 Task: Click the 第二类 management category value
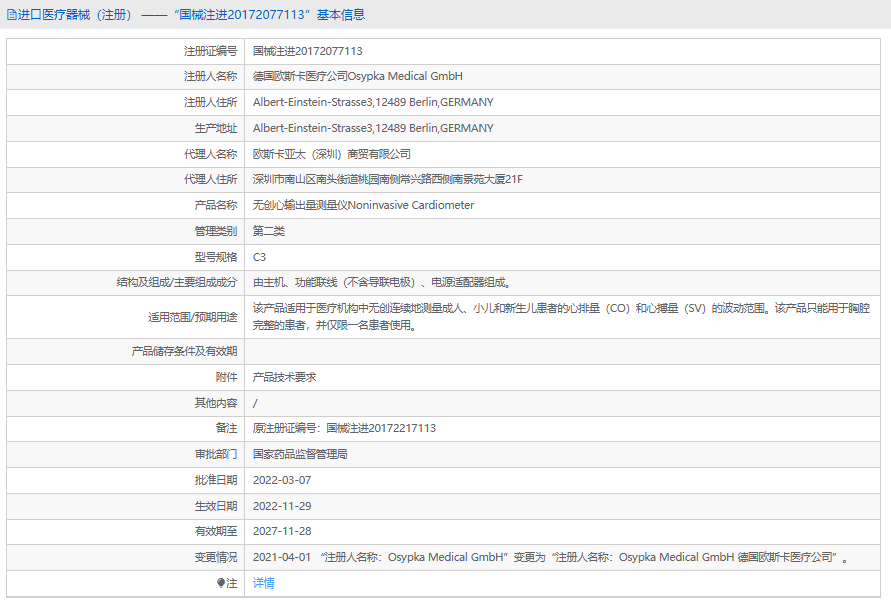pos(269,231)
